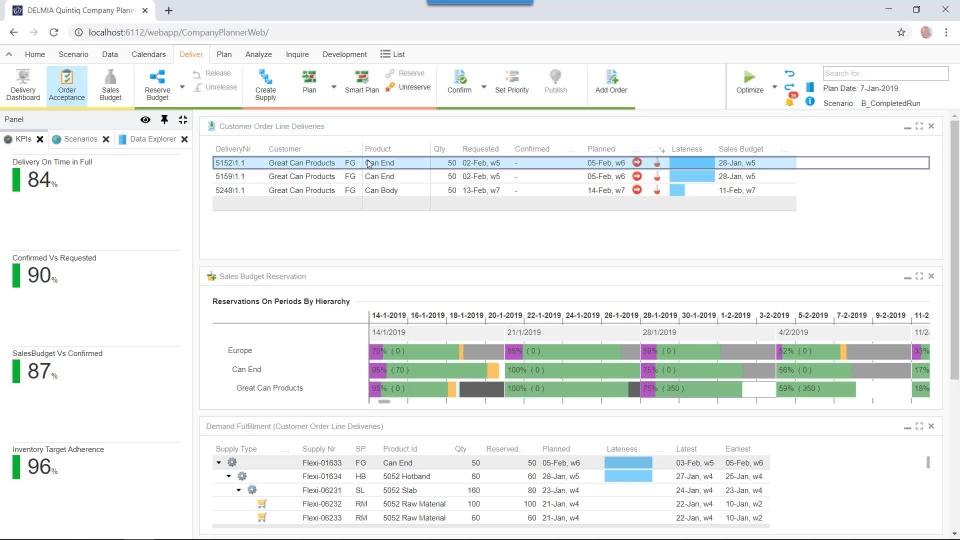Open the Plan button dropdown arrow
The image size is (960, 540).
pyautogui.click(x=334, y=87)
